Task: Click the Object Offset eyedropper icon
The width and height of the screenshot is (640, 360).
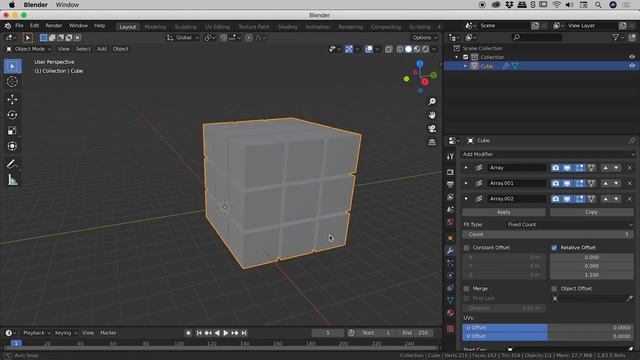Action: (630, 299)
